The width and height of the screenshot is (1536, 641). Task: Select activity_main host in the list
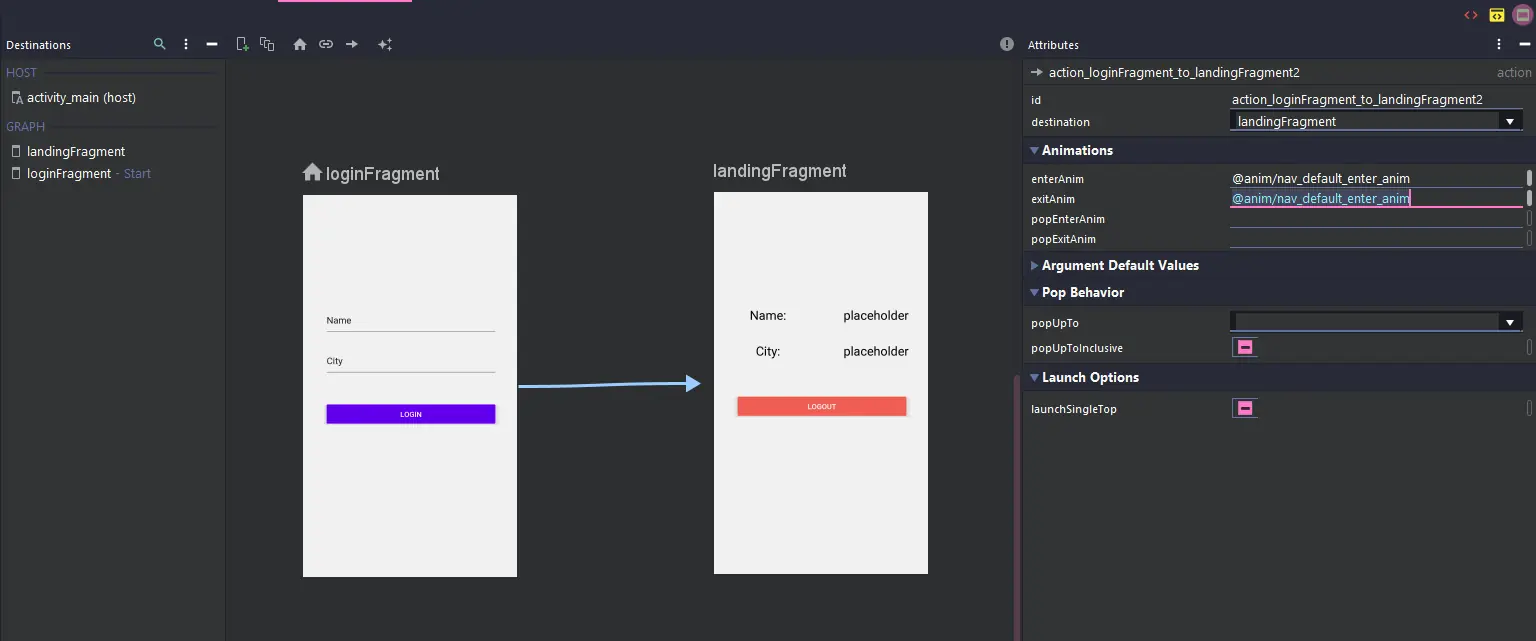81,98
